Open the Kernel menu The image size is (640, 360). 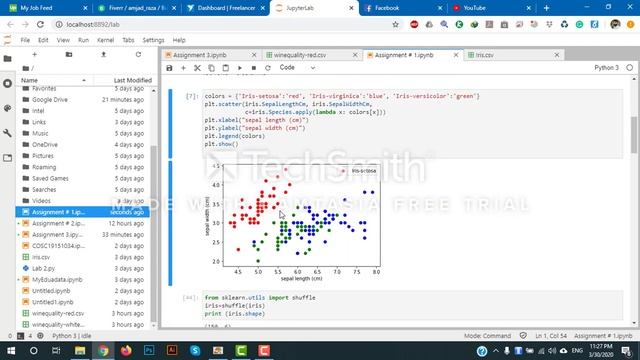pyautogui.click(x=105, y=40)
